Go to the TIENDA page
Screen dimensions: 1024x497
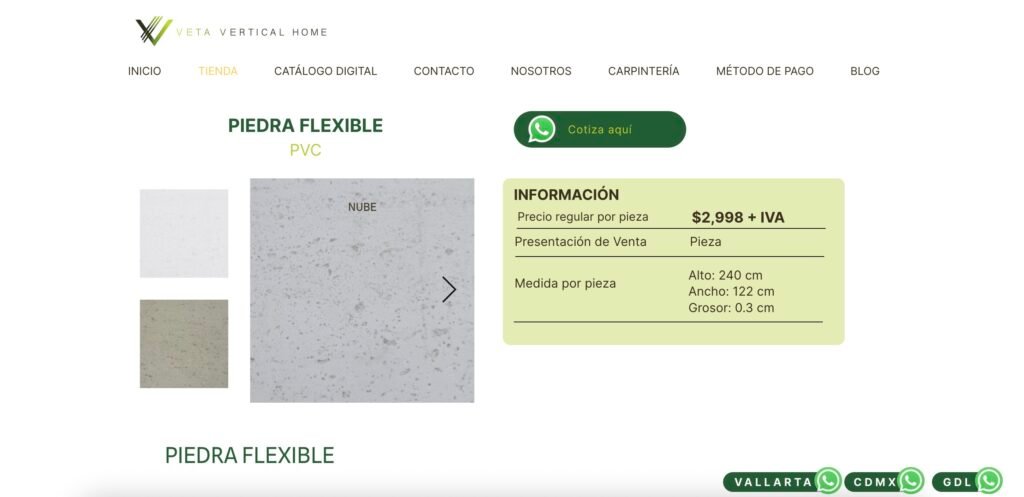click(218, 71)
